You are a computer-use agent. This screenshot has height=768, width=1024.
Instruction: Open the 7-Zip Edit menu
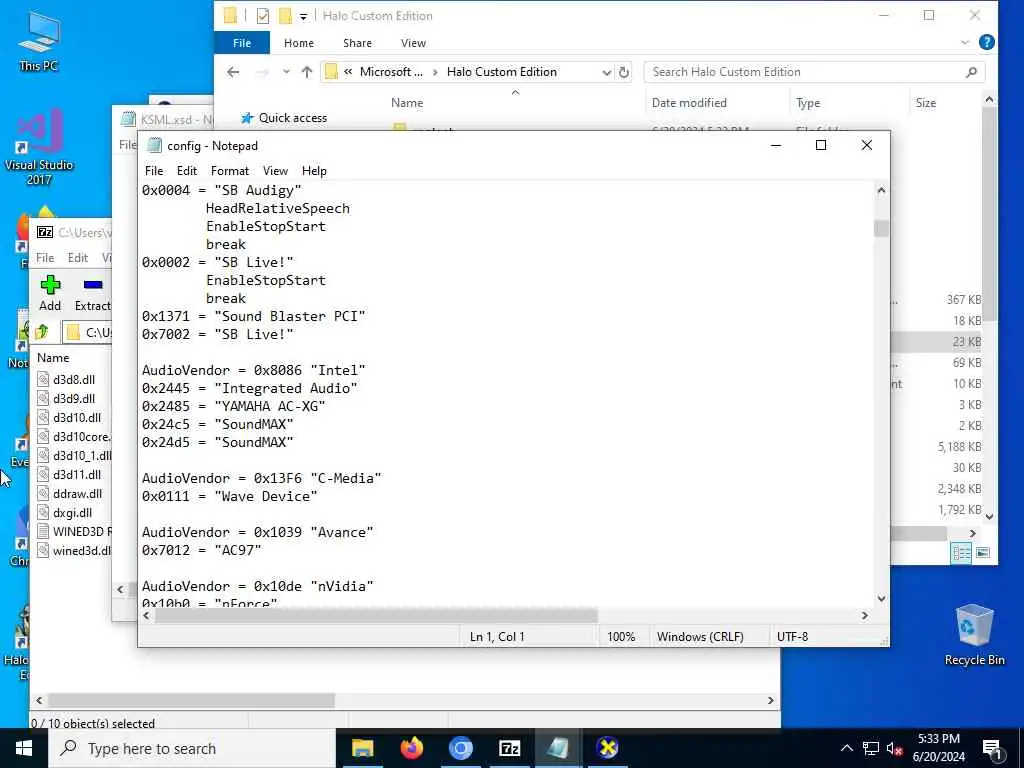[x=78, y=257]
